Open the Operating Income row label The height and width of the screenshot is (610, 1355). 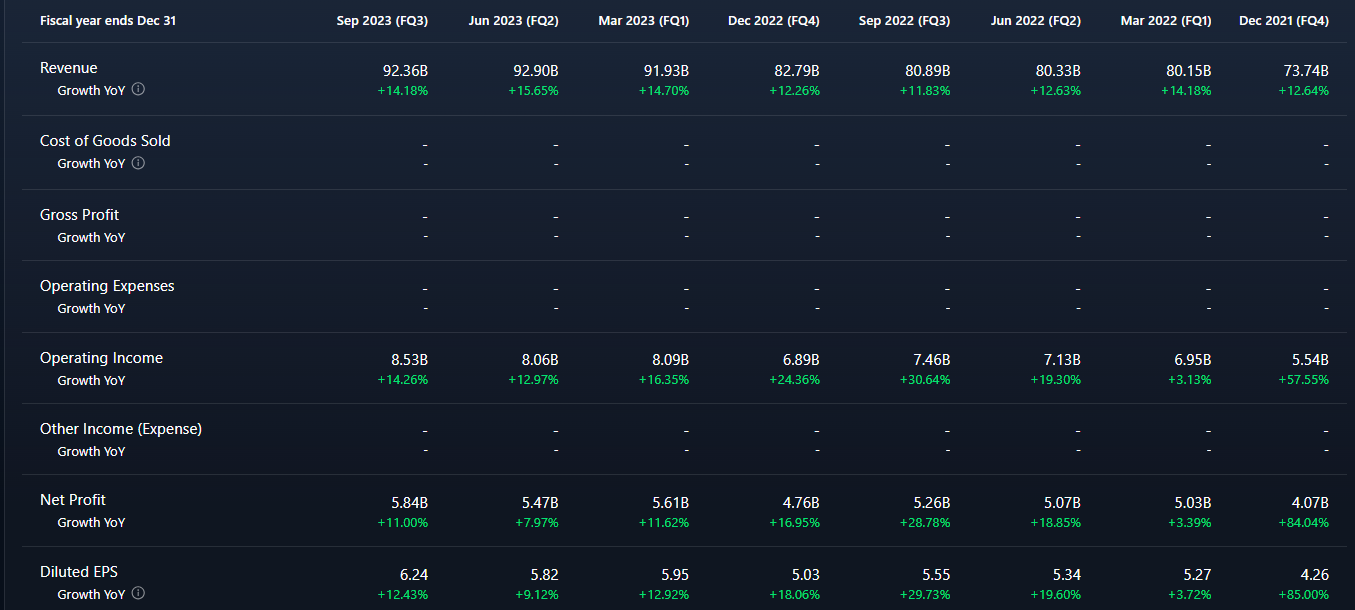click(x=101, y=358)
